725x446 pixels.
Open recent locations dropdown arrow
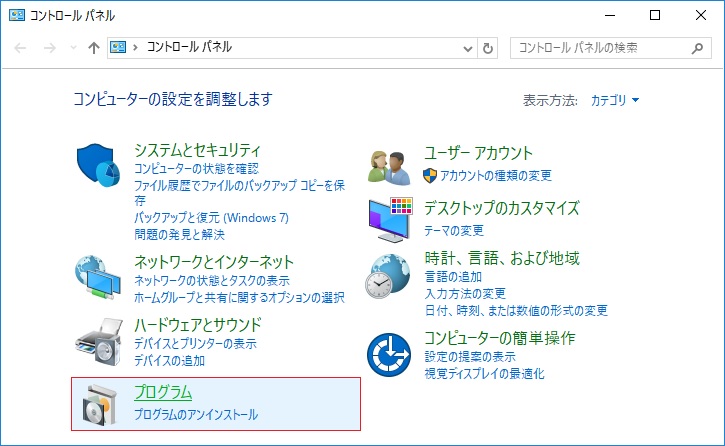(x=73, y=48)
